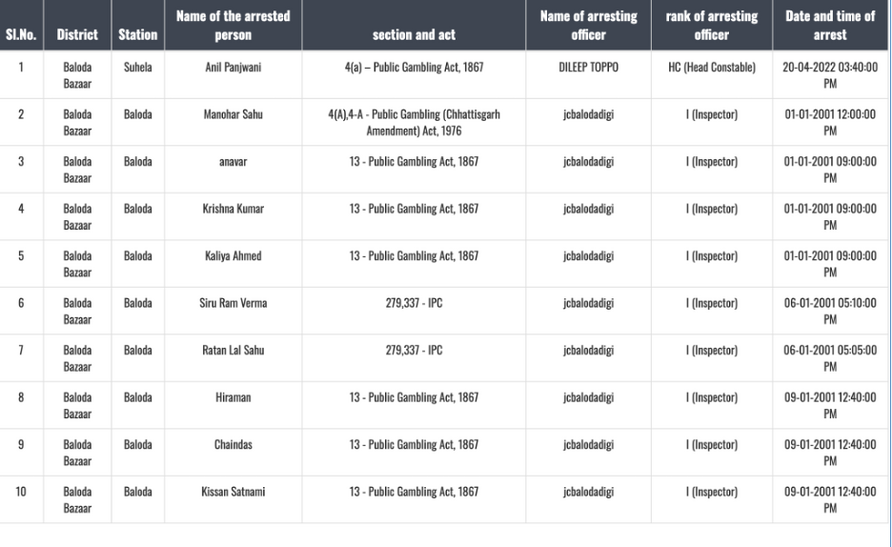Click the Suhela station cell

click(x=138, y=67)
